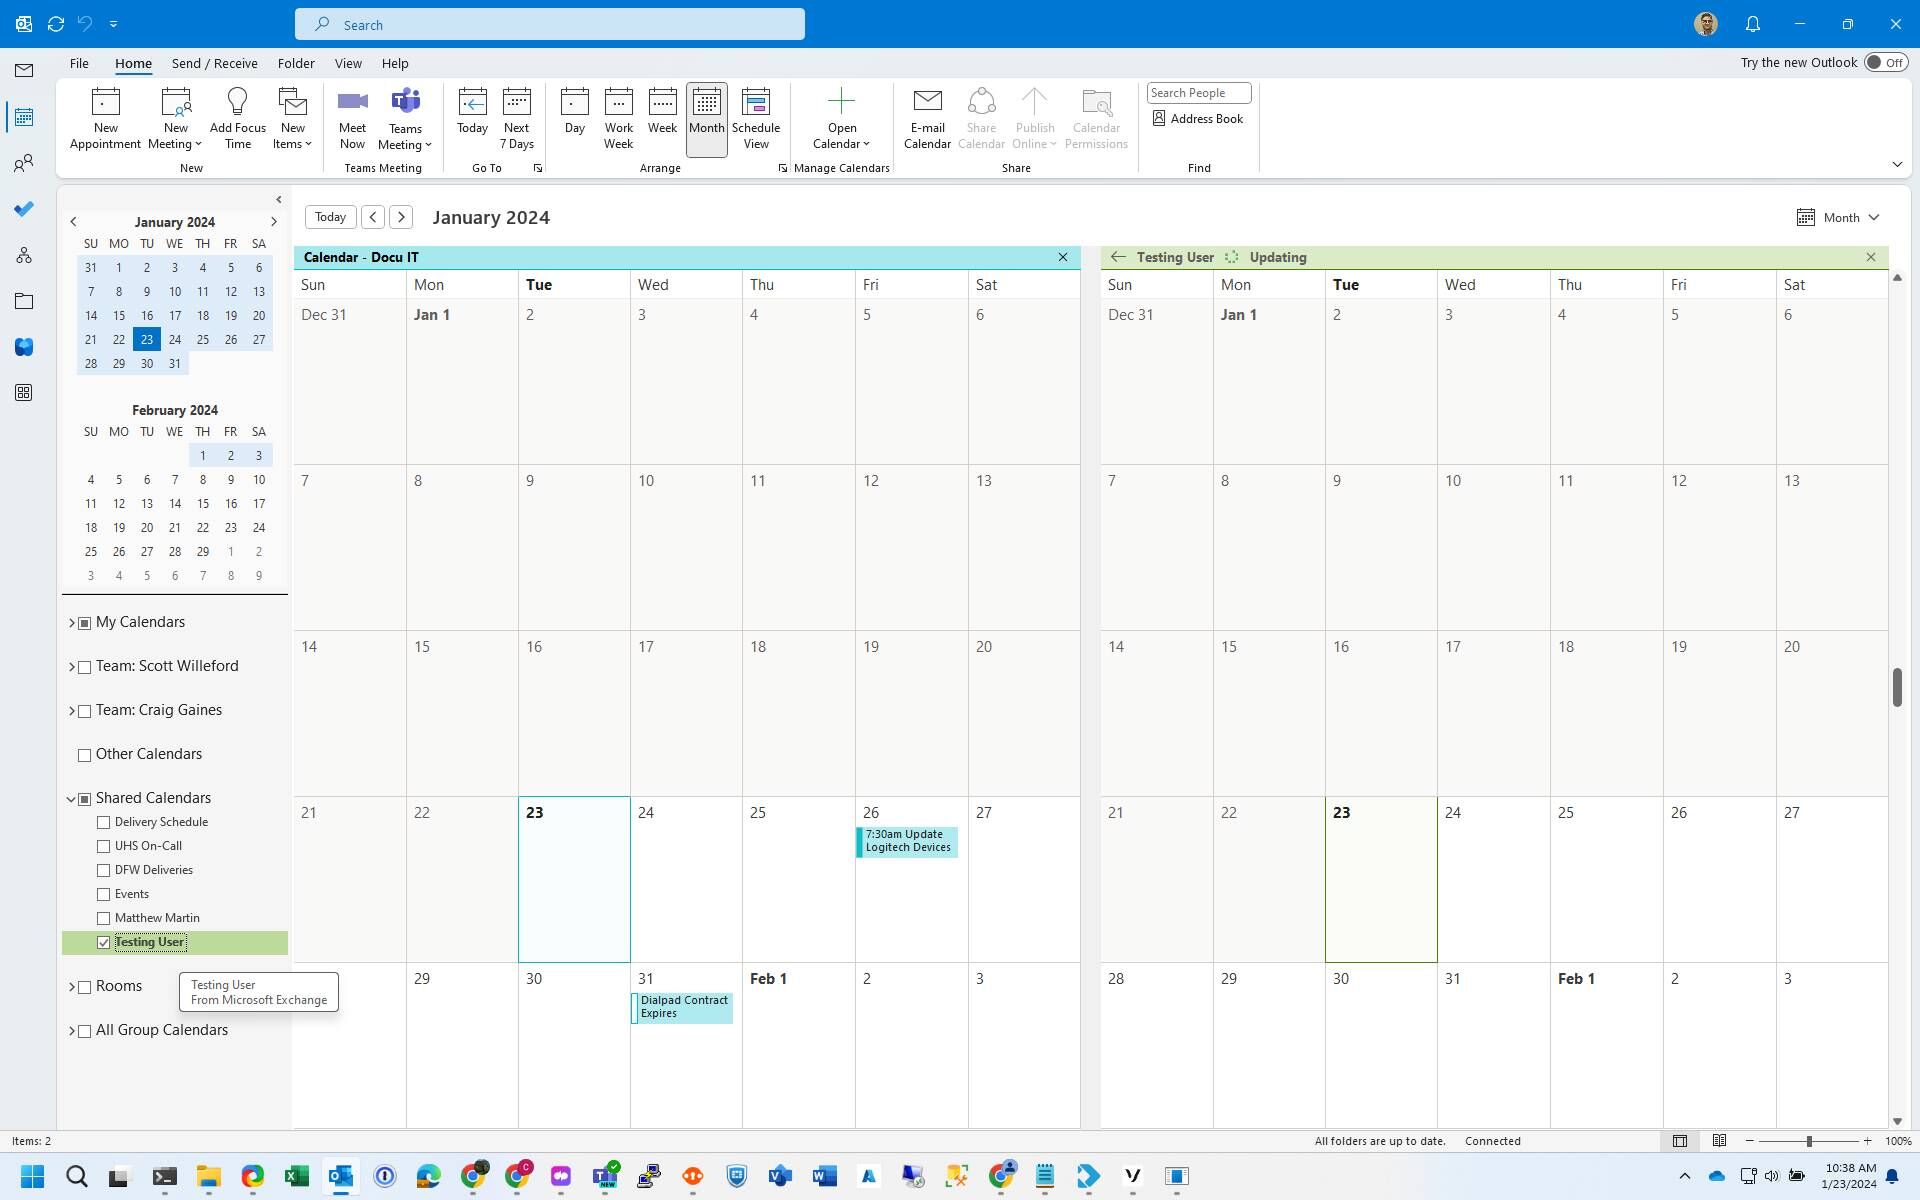Open the Address Book
The image size is (1920, 1200).
point(1197,118)
